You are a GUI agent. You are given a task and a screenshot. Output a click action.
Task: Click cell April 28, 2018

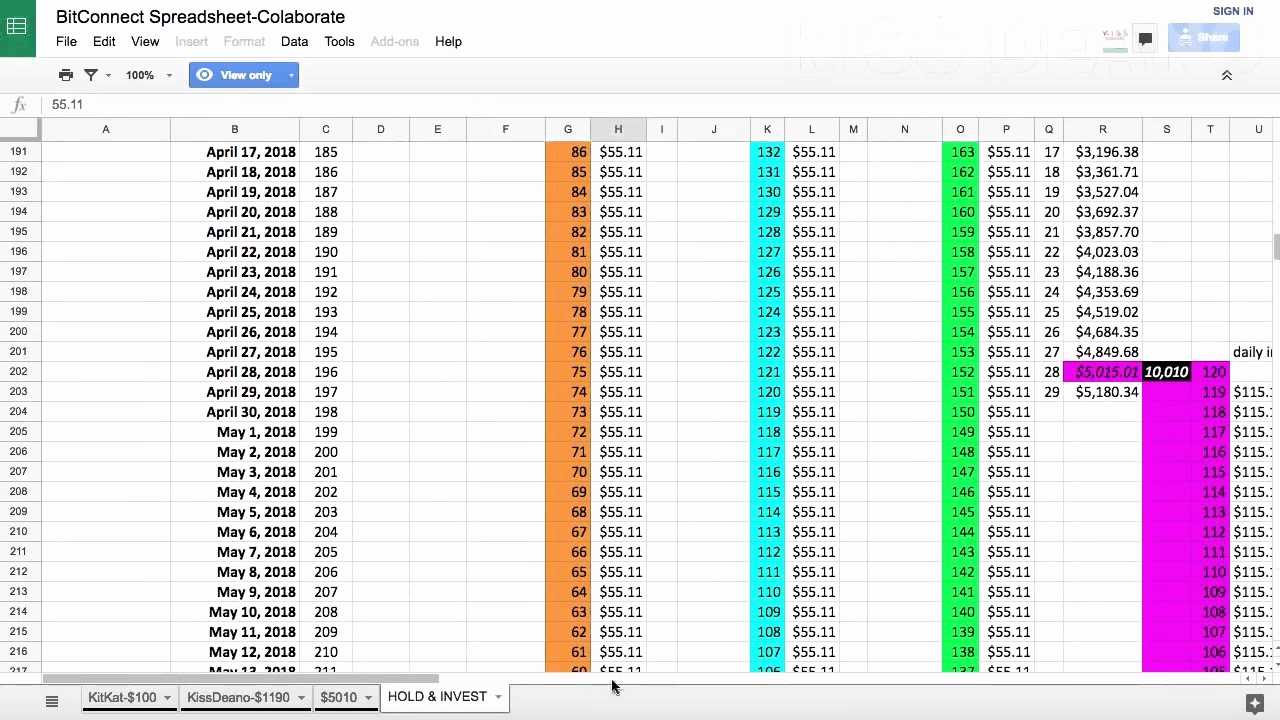[235, 372]
